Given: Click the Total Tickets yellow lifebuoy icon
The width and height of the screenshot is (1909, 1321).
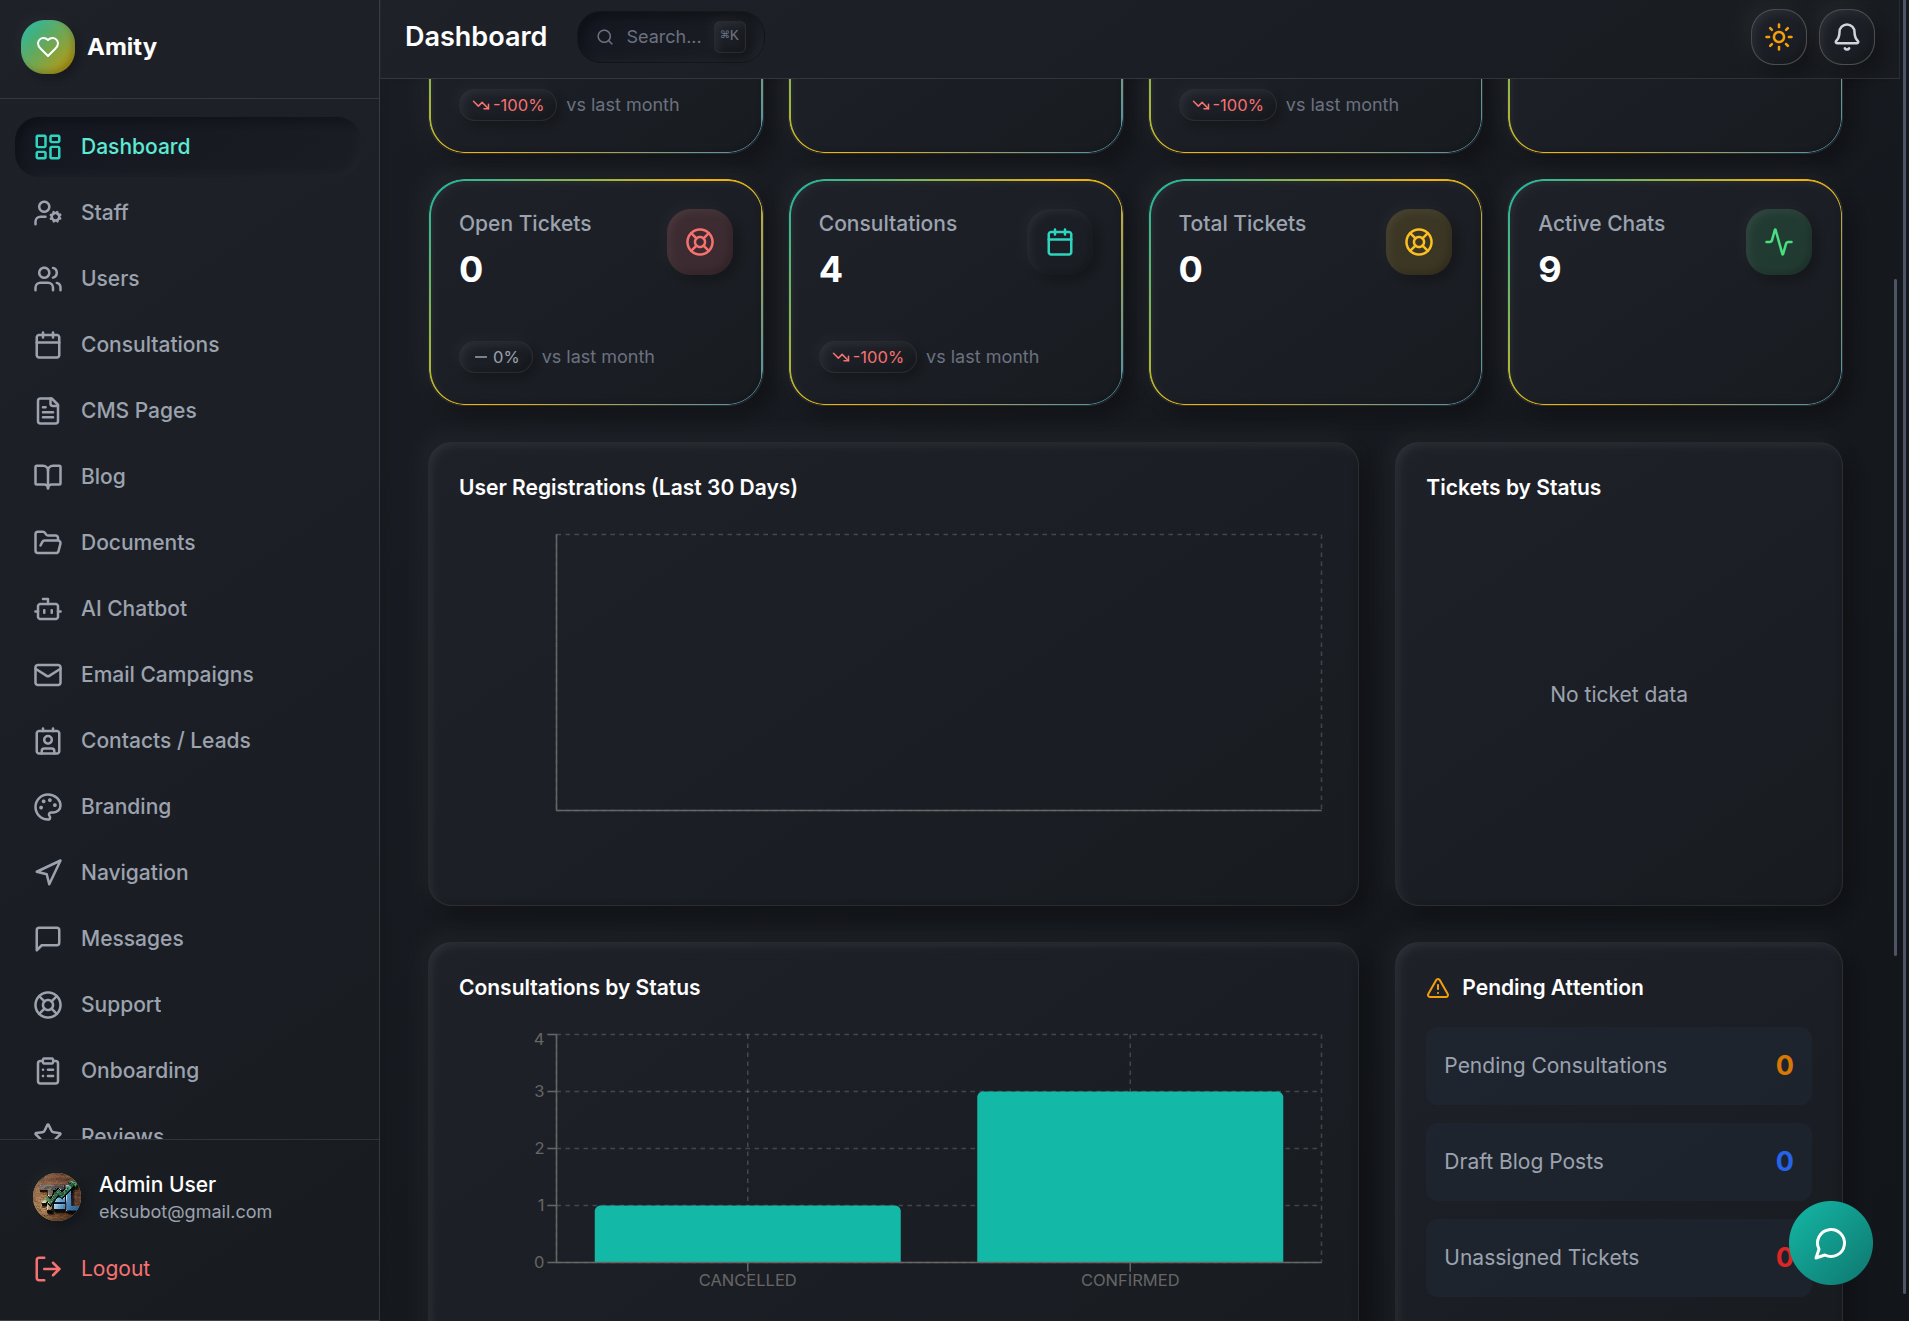Looking at the screenshot, I should coord(1419,242).
